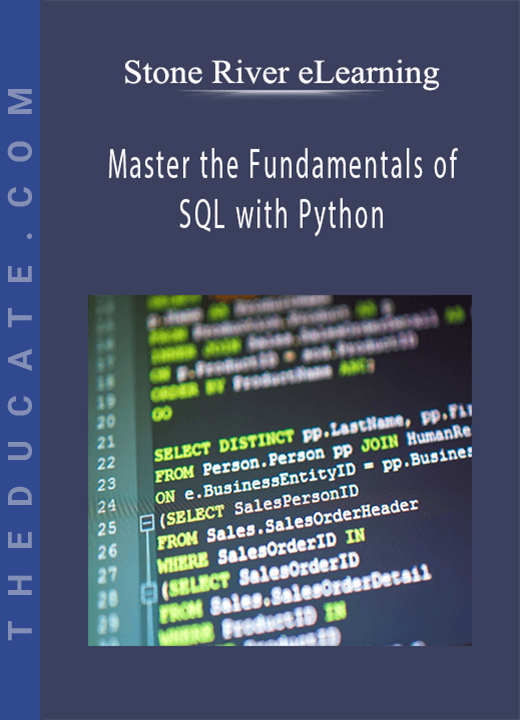Click the Stone River eLearning heading

(x=282, y=73)
